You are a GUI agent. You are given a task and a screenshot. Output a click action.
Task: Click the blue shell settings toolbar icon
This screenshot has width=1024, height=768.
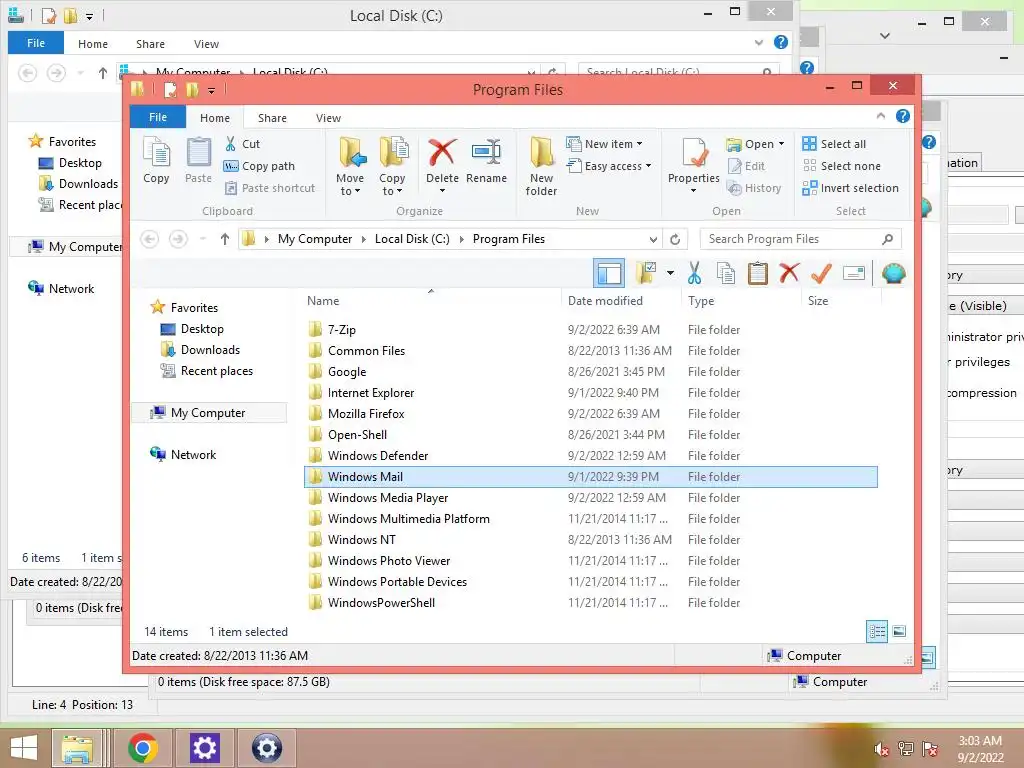(x=893, y=273)
